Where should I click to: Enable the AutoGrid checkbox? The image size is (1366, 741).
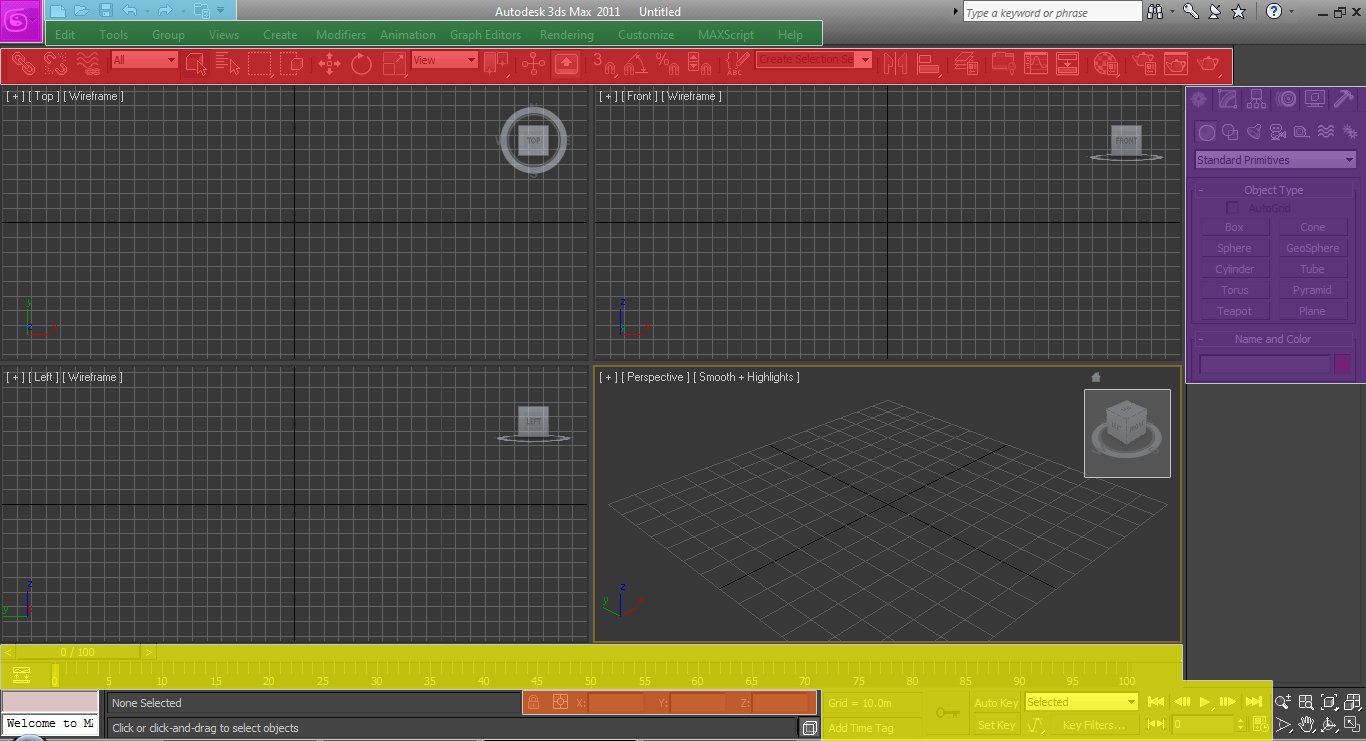coord(1233,208)
